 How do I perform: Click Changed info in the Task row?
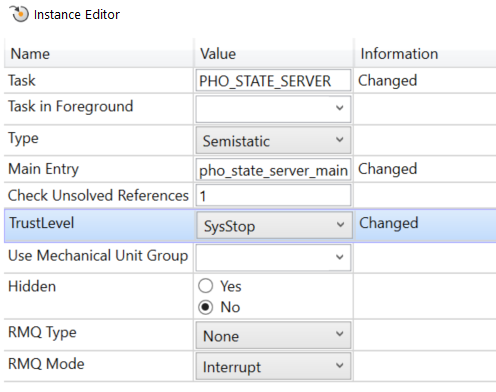pos(387,81)
